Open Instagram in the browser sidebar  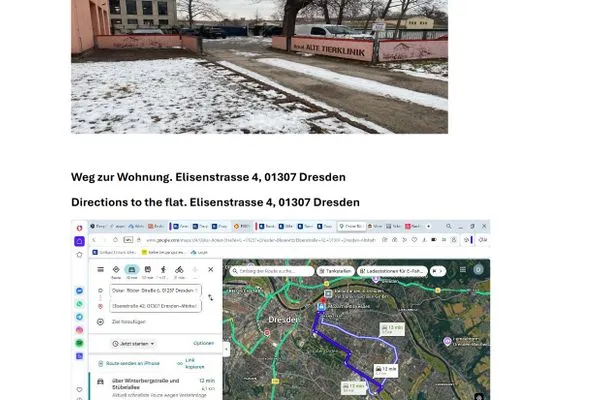click(79, 330)
